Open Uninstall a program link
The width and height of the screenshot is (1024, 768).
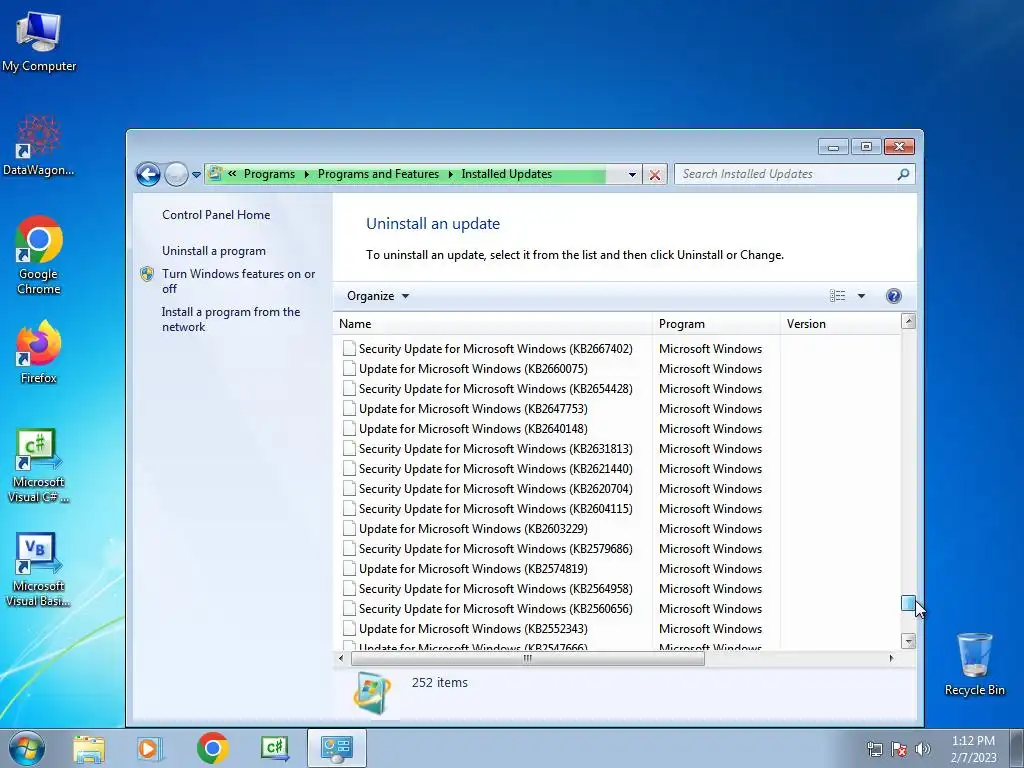click(214, 251)
